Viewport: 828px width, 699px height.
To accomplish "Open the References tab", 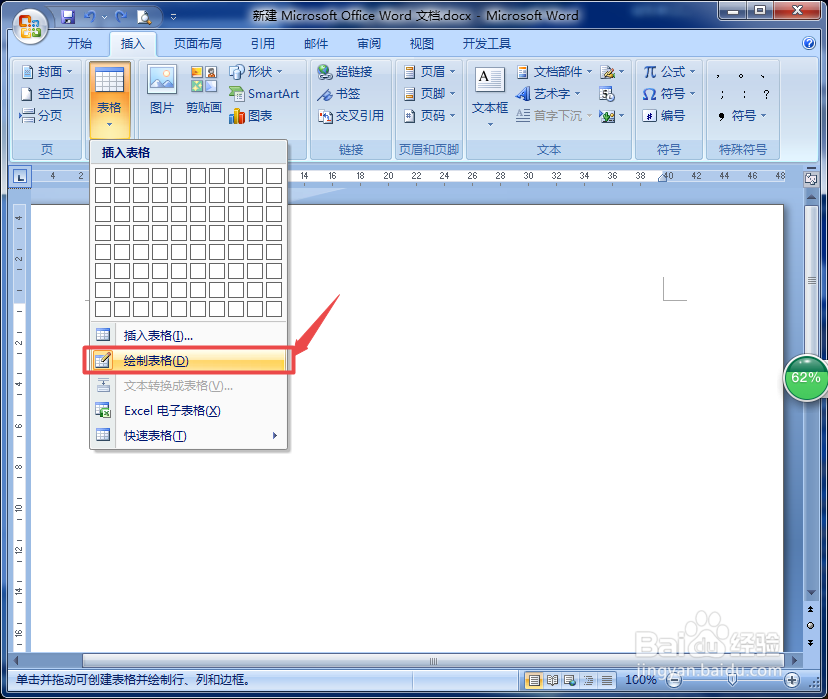I will click(262, 44).
